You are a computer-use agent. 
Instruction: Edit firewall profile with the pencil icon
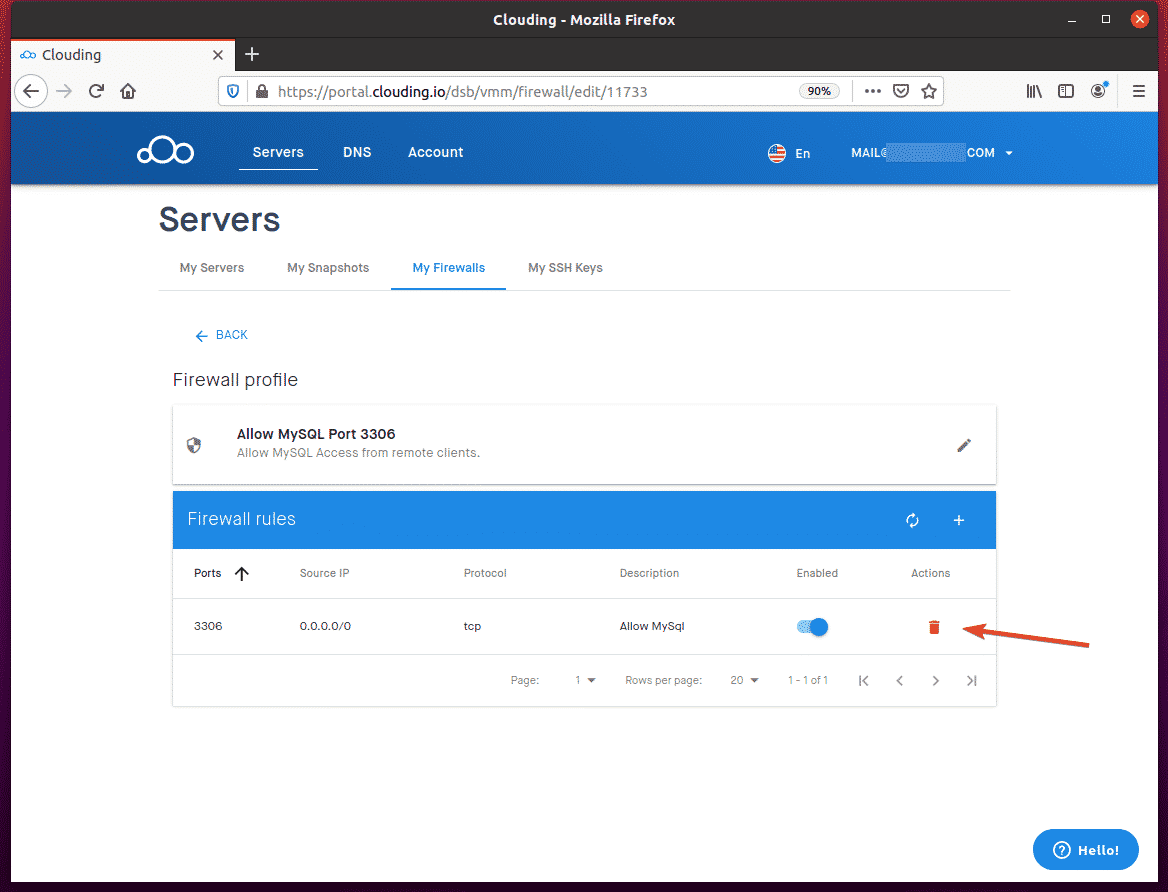click(x=964, y=445)
